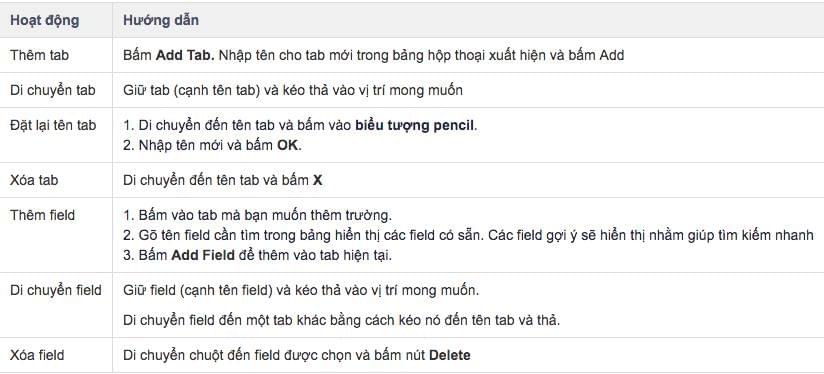Click the bold 'X' in Xóa tab row
This screenshot has height=374, width=824.
317,180
